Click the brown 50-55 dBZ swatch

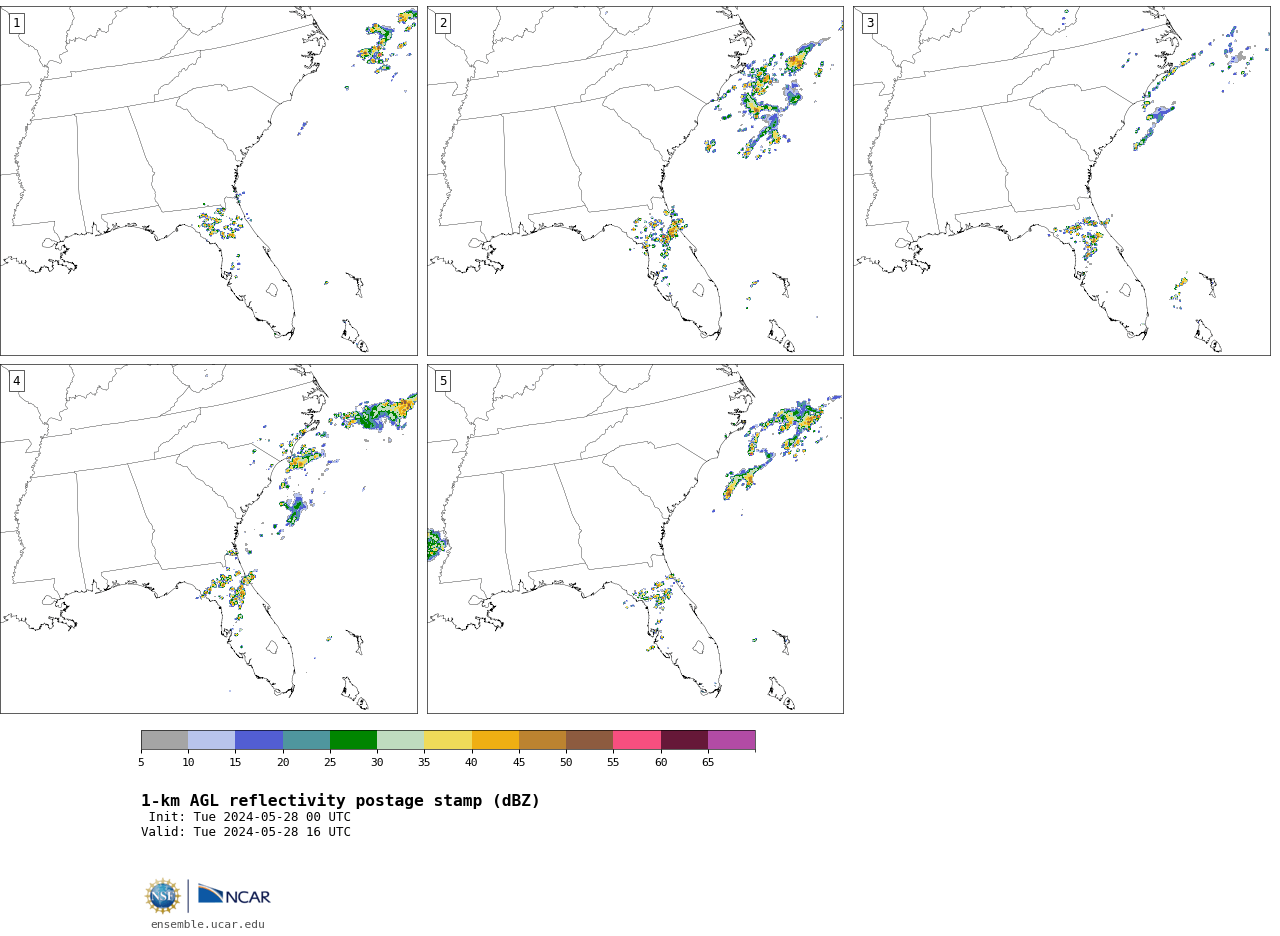pyautogui.click(x=590, y=740)
